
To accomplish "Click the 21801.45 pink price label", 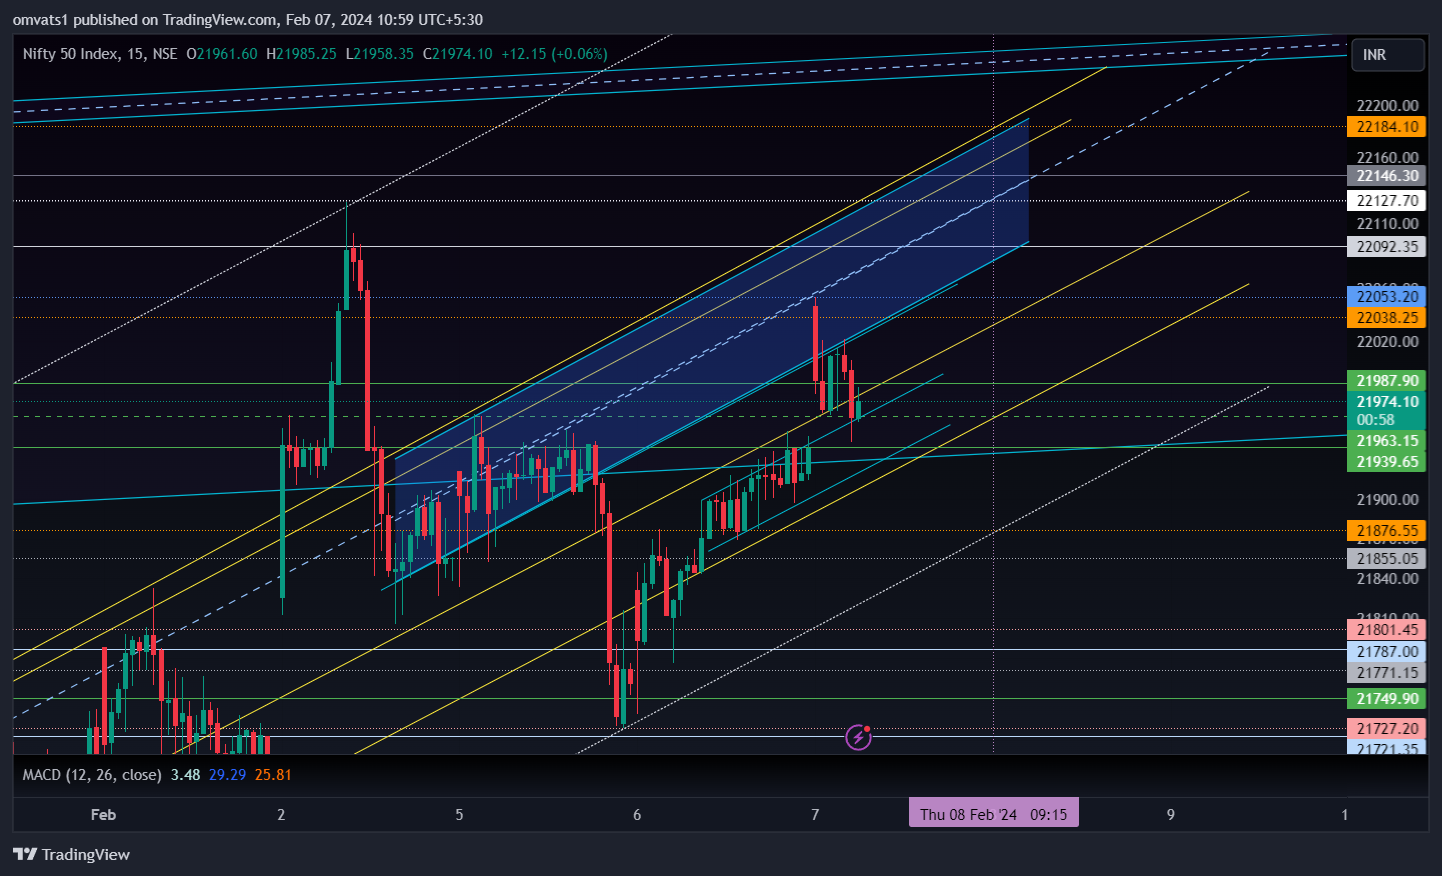I will [x=1386, y=630].
